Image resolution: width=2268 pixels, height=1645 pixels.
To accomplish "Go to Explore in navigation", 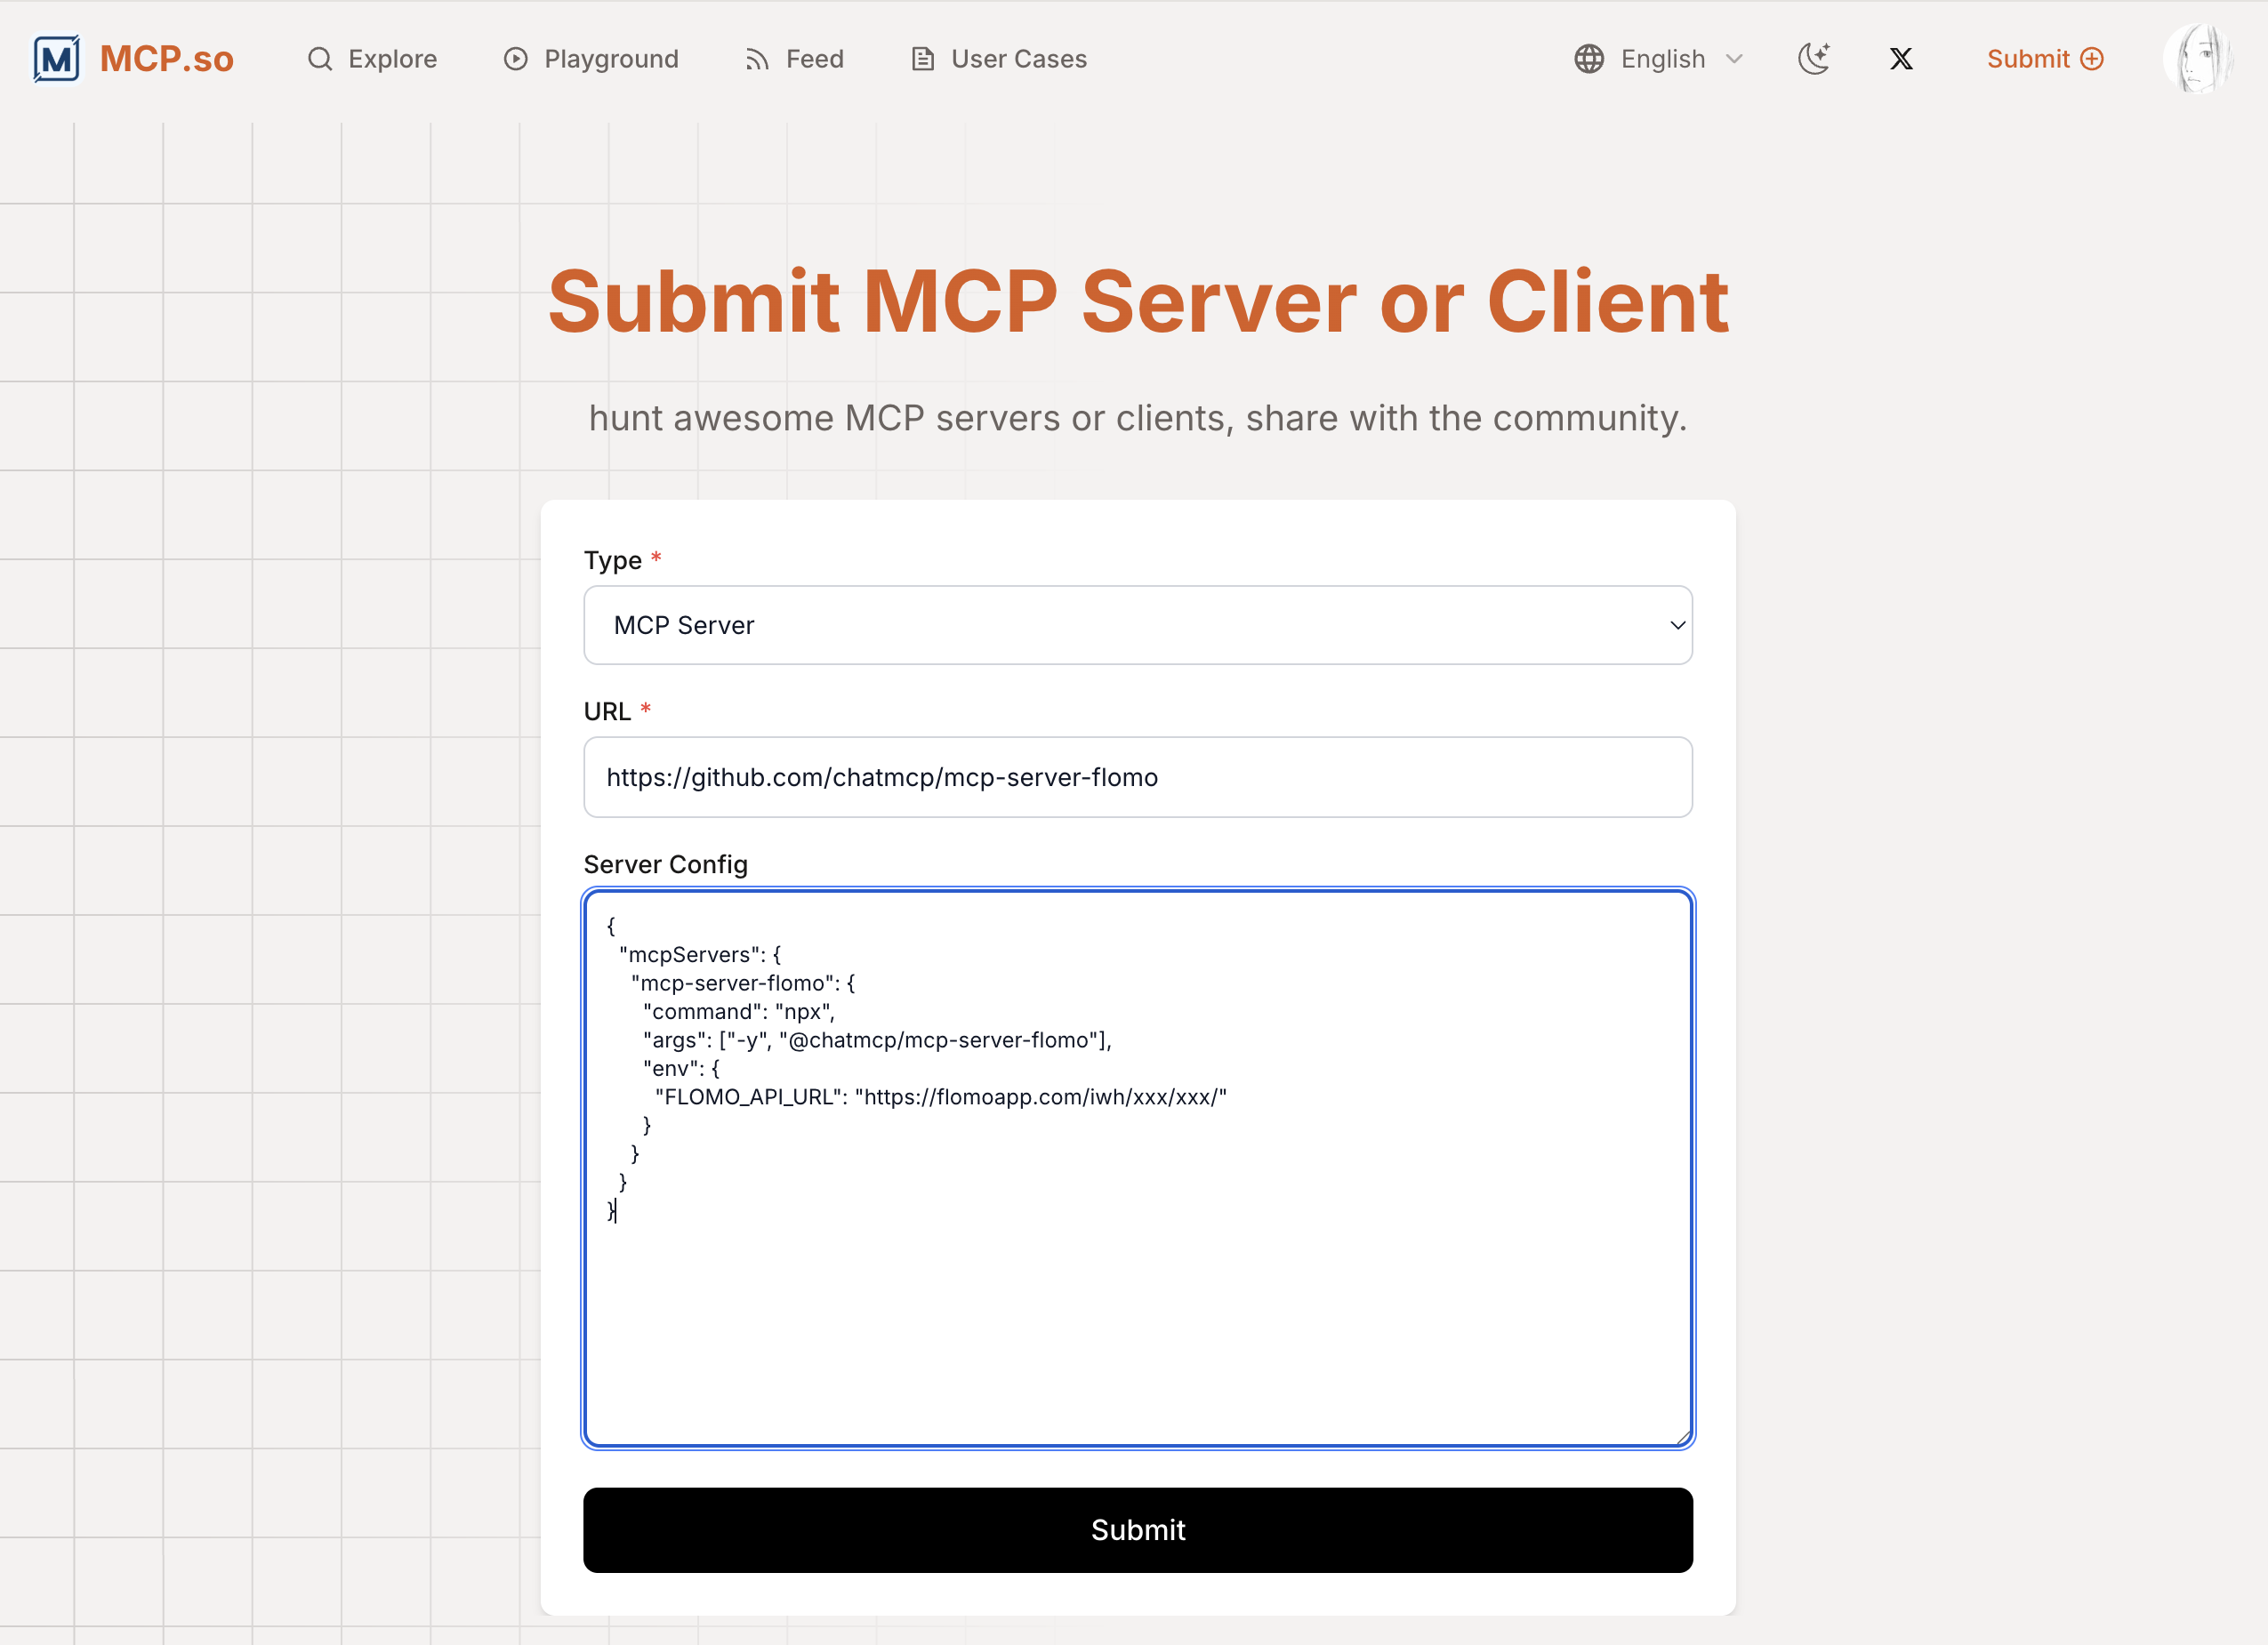I will point(392,59).
